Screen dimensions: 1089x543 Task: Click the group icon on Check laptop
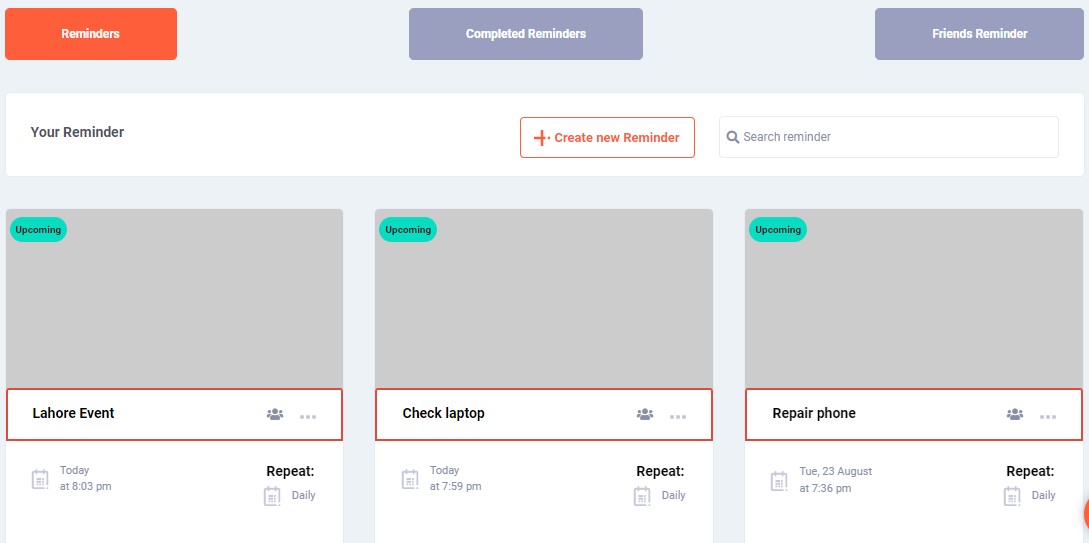coord(645,414)
